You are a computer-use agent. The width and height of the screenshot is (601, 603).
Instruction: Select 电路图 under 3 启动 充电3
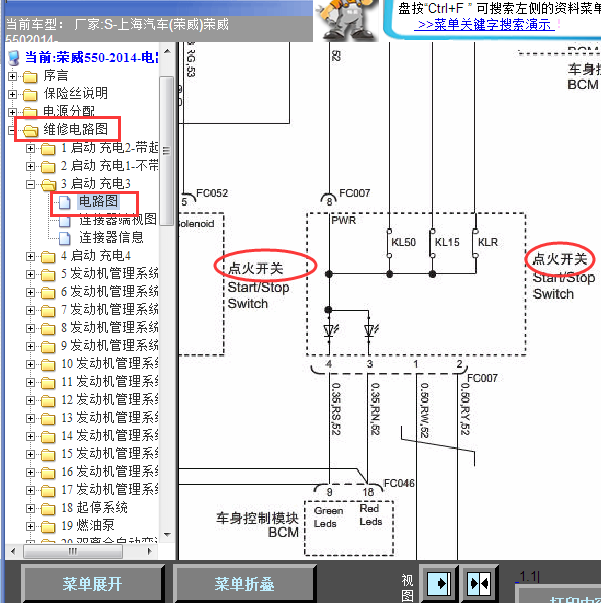coord(98,202)
